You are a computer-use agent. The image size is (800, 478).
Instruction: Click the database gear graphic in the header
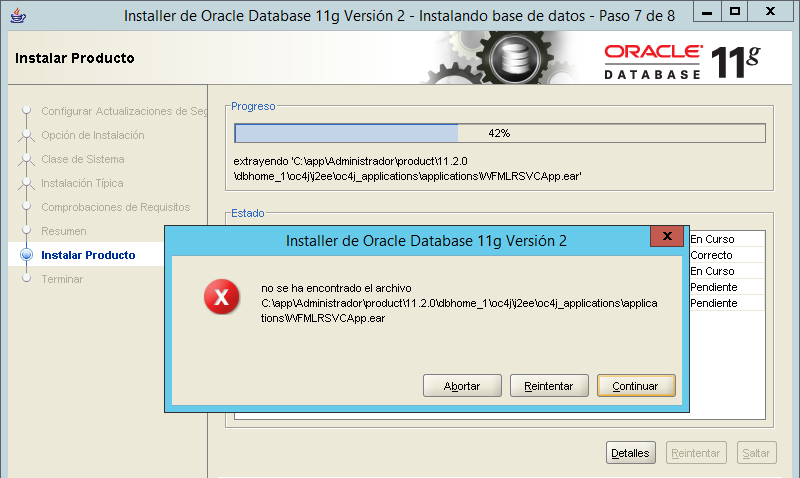(x=515, y=58)
